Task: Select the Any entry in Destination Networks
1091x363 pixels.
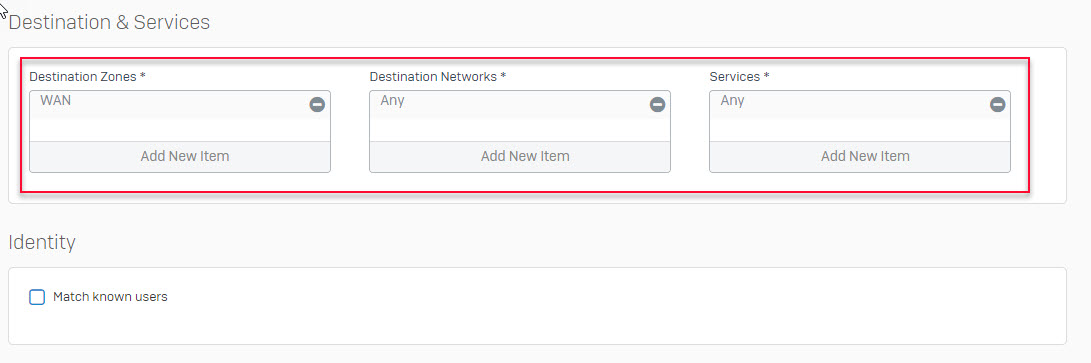Action: pyautogui.click(x=392, y=101)
